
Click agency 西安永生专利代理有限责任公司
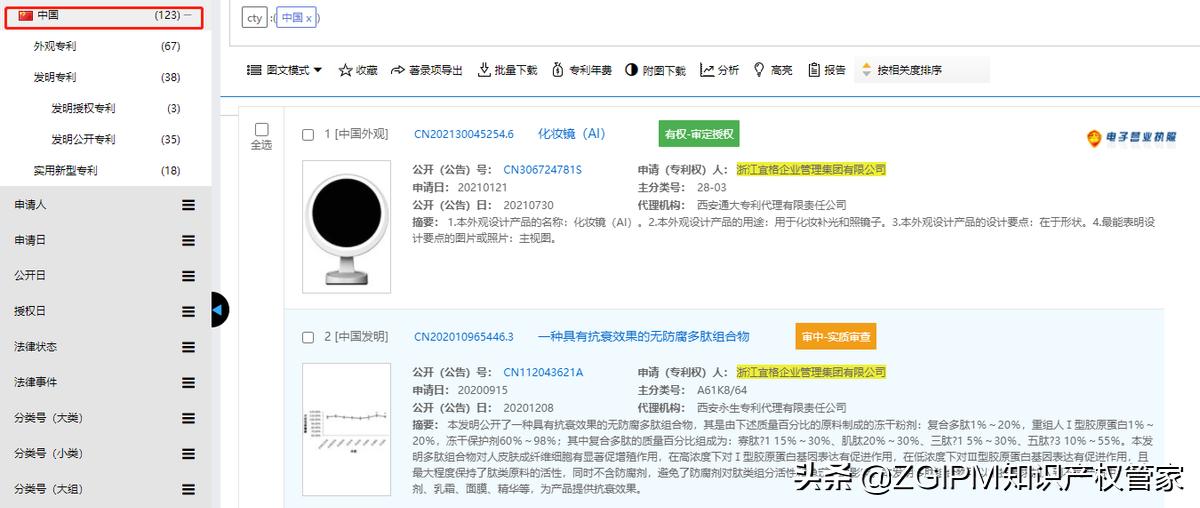(771, 408)
